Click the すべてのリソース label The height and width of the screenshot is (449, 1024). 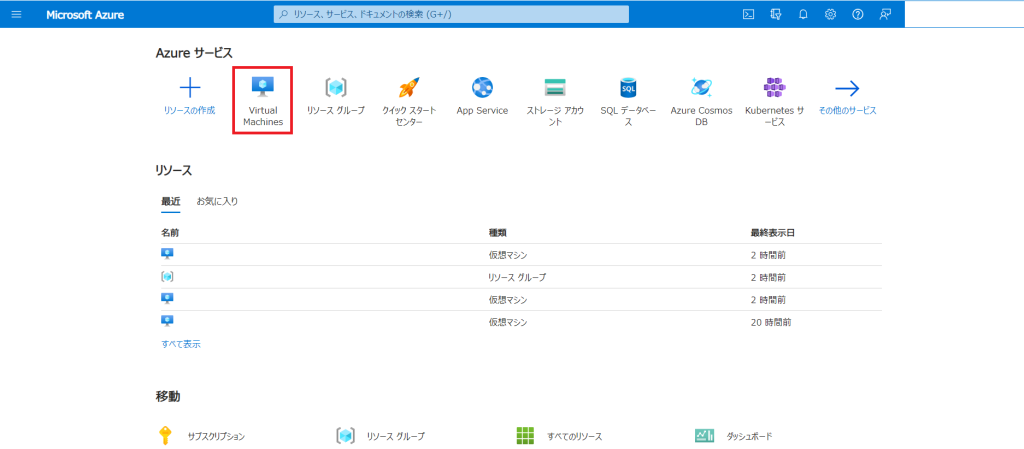tap(575, 437)
